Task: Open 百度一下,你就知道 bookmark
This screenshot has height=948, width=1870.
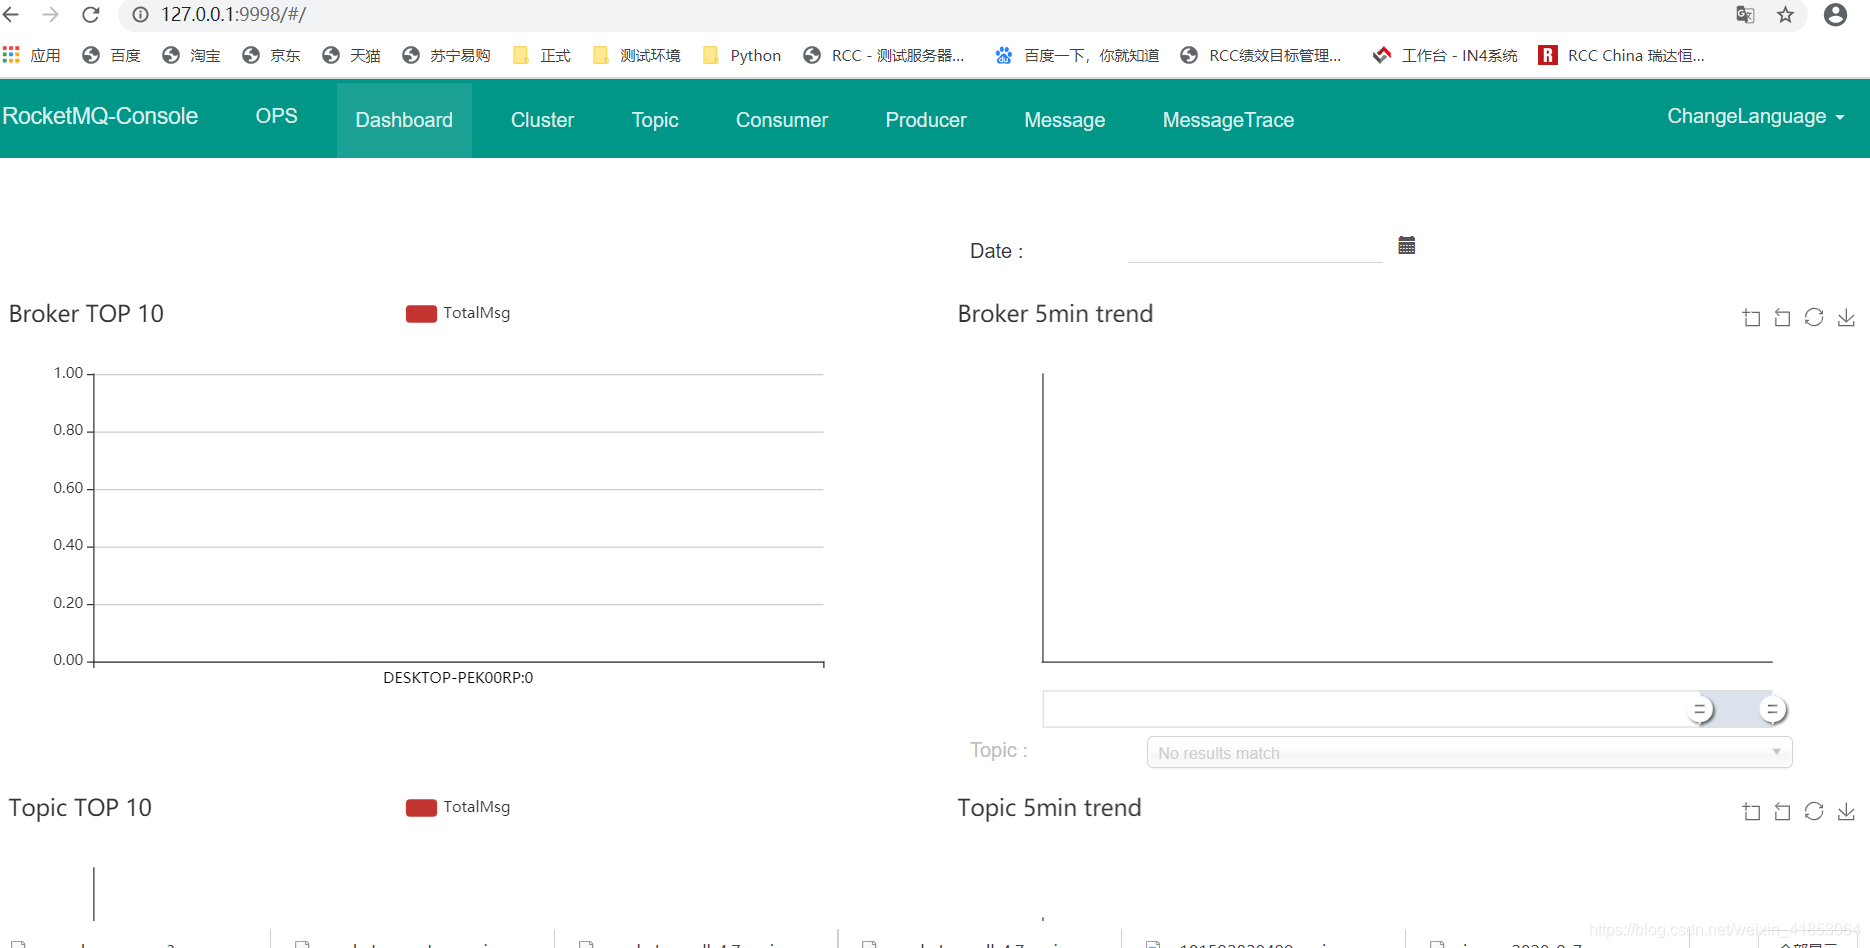Action: click(x=1077, y=55)
